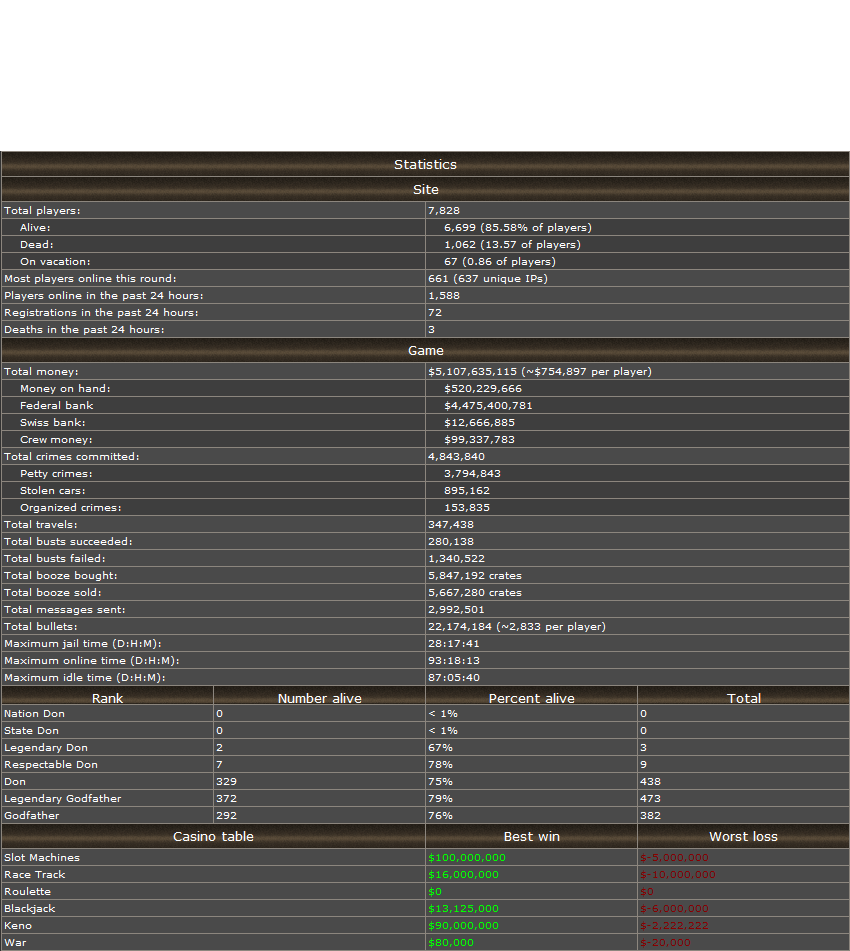
Task: Select the Blackjack worst loss $-6,000,000
Action: (x=675, y=908)
